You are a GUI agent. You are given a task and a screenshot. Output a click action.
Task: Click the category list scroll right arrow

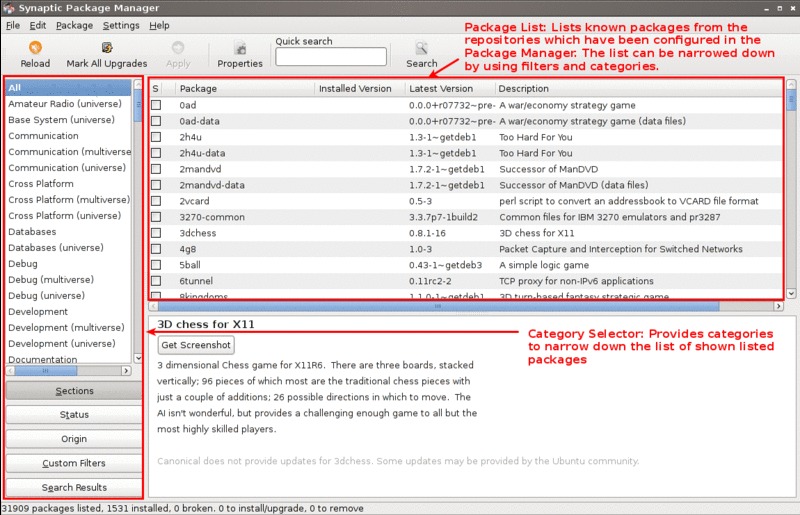tap(126, 371)
